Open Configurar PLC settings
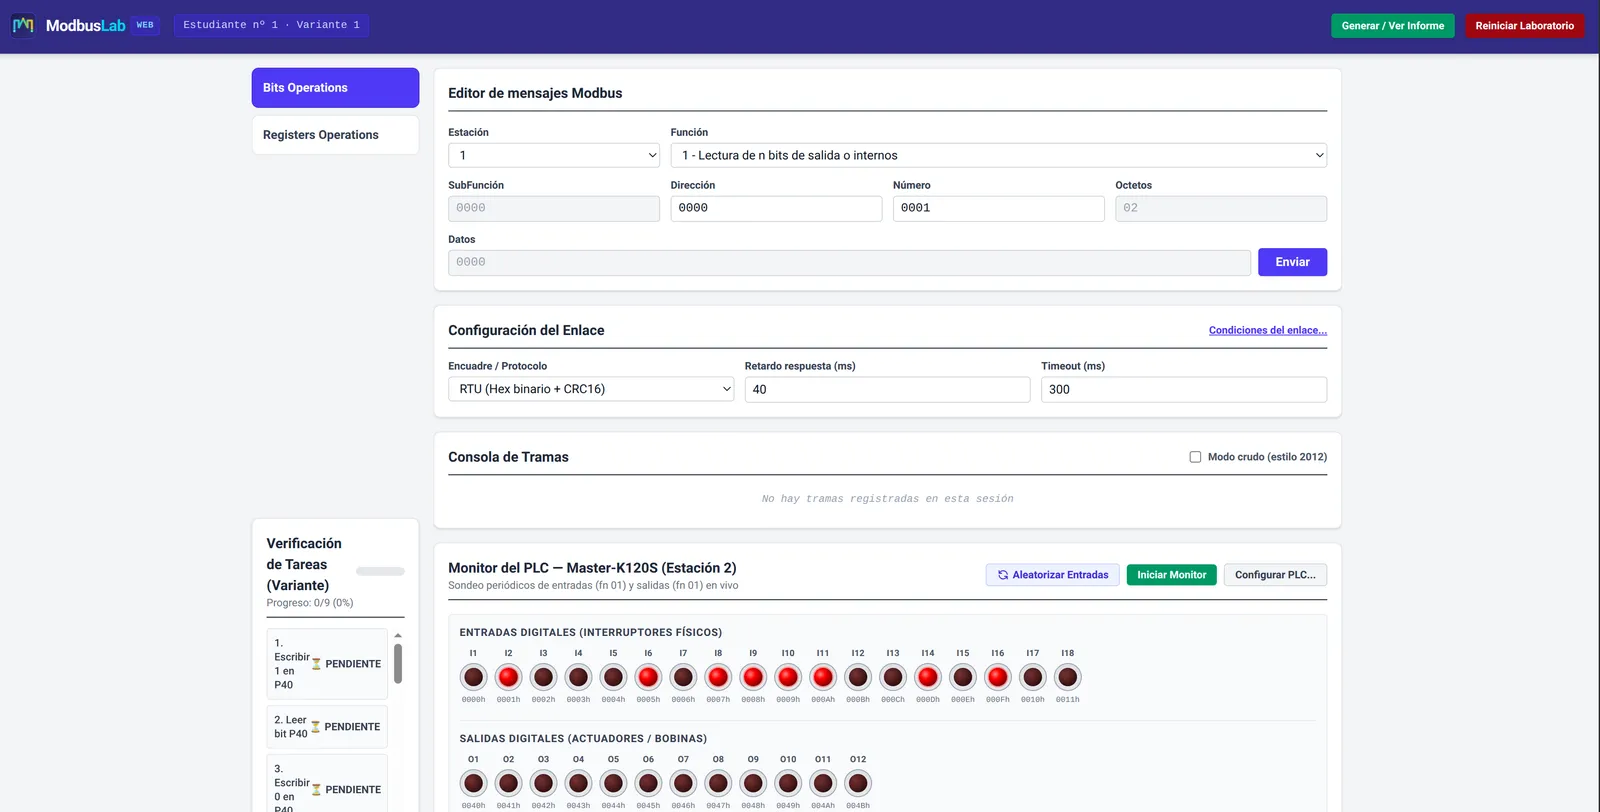The image size is (1600, 812). (1275, 575)
